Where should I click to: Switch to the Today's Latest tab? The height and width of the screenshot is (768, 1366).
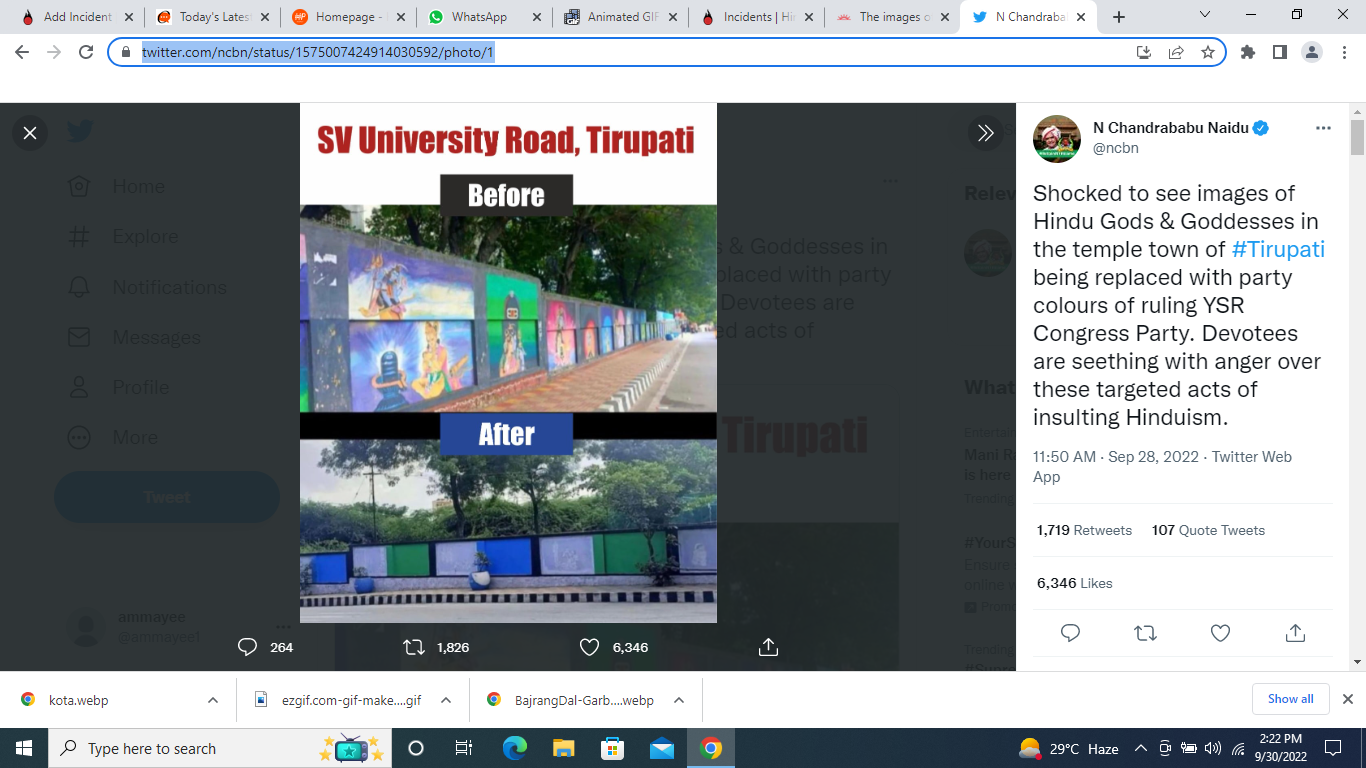[x=213, y=17]
